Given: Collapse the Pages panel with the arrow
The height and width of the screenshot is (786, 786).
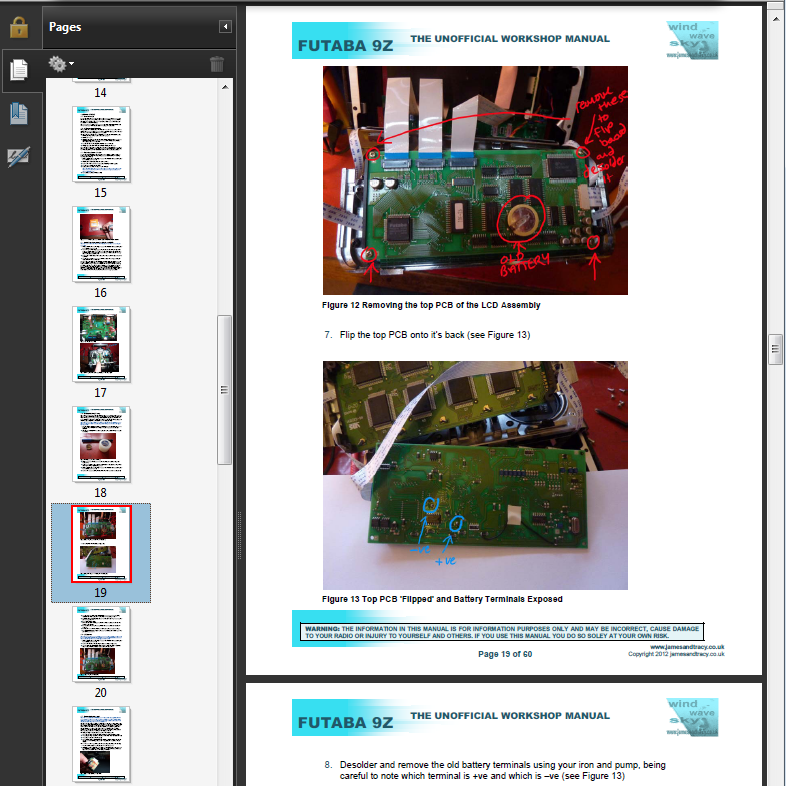Looking at the screenshot, I should click(x=226, y=27).
